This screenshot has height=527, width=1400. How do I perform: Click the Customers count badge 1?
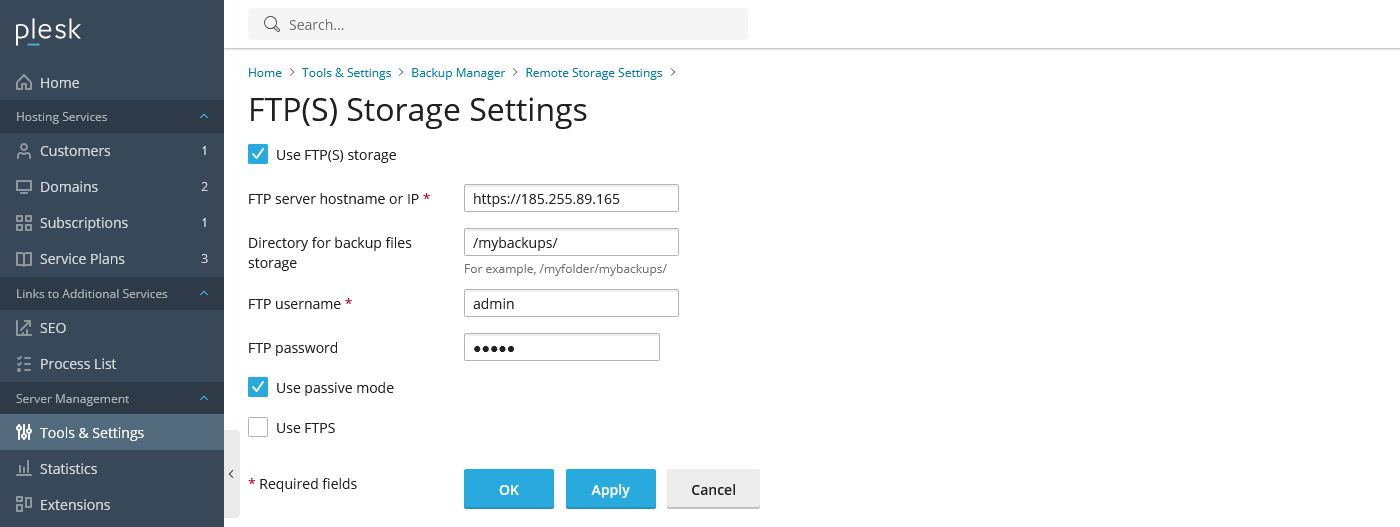(204, 151)
